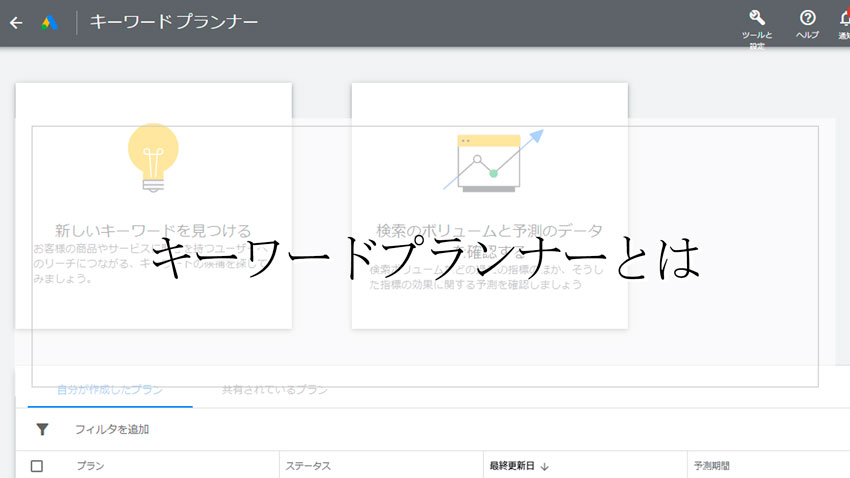Open the Google Ads logo home
This screenshot has height=478, width=850.
click(x=49, y=23)
